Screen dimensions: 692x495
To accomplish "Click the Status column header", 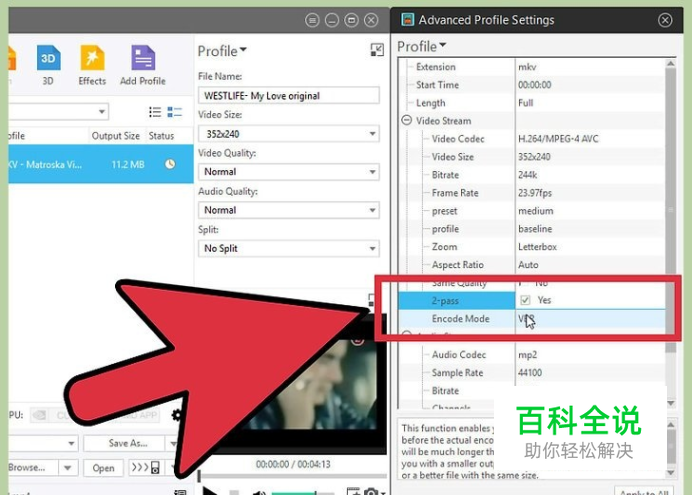I will click(x=162, y=136).
